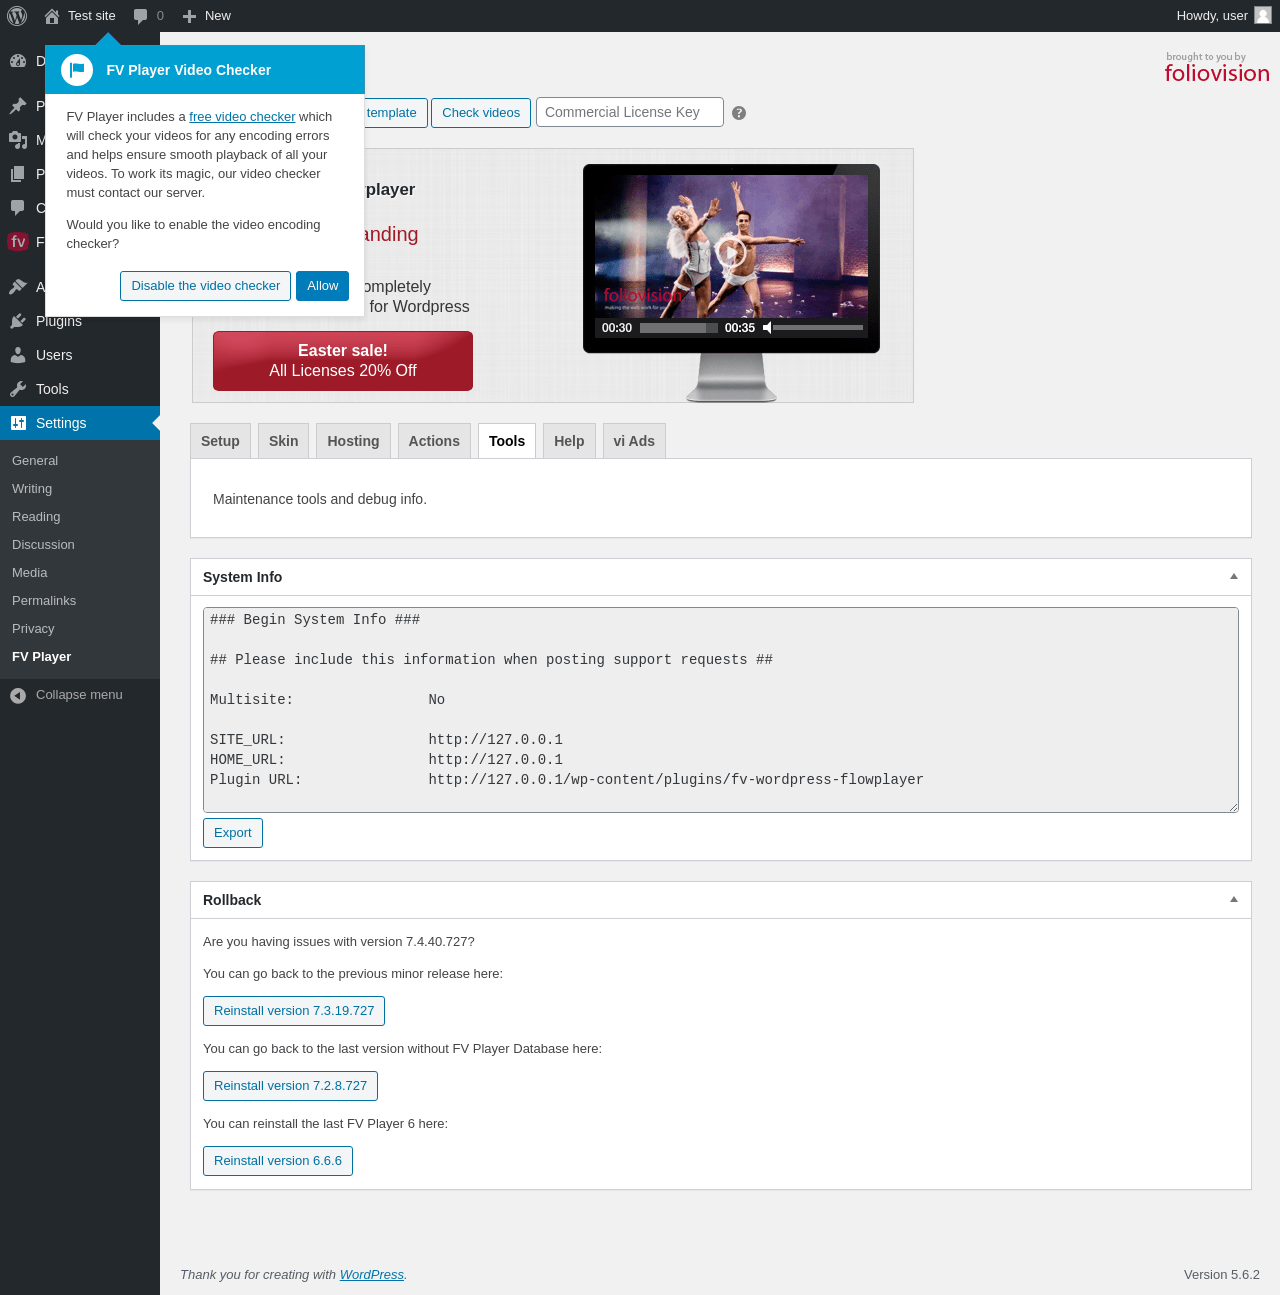Image resolution: width=1280 pixels, height=1295 pixels.
Task: Click the Users menu label
Action: [54, 355]
